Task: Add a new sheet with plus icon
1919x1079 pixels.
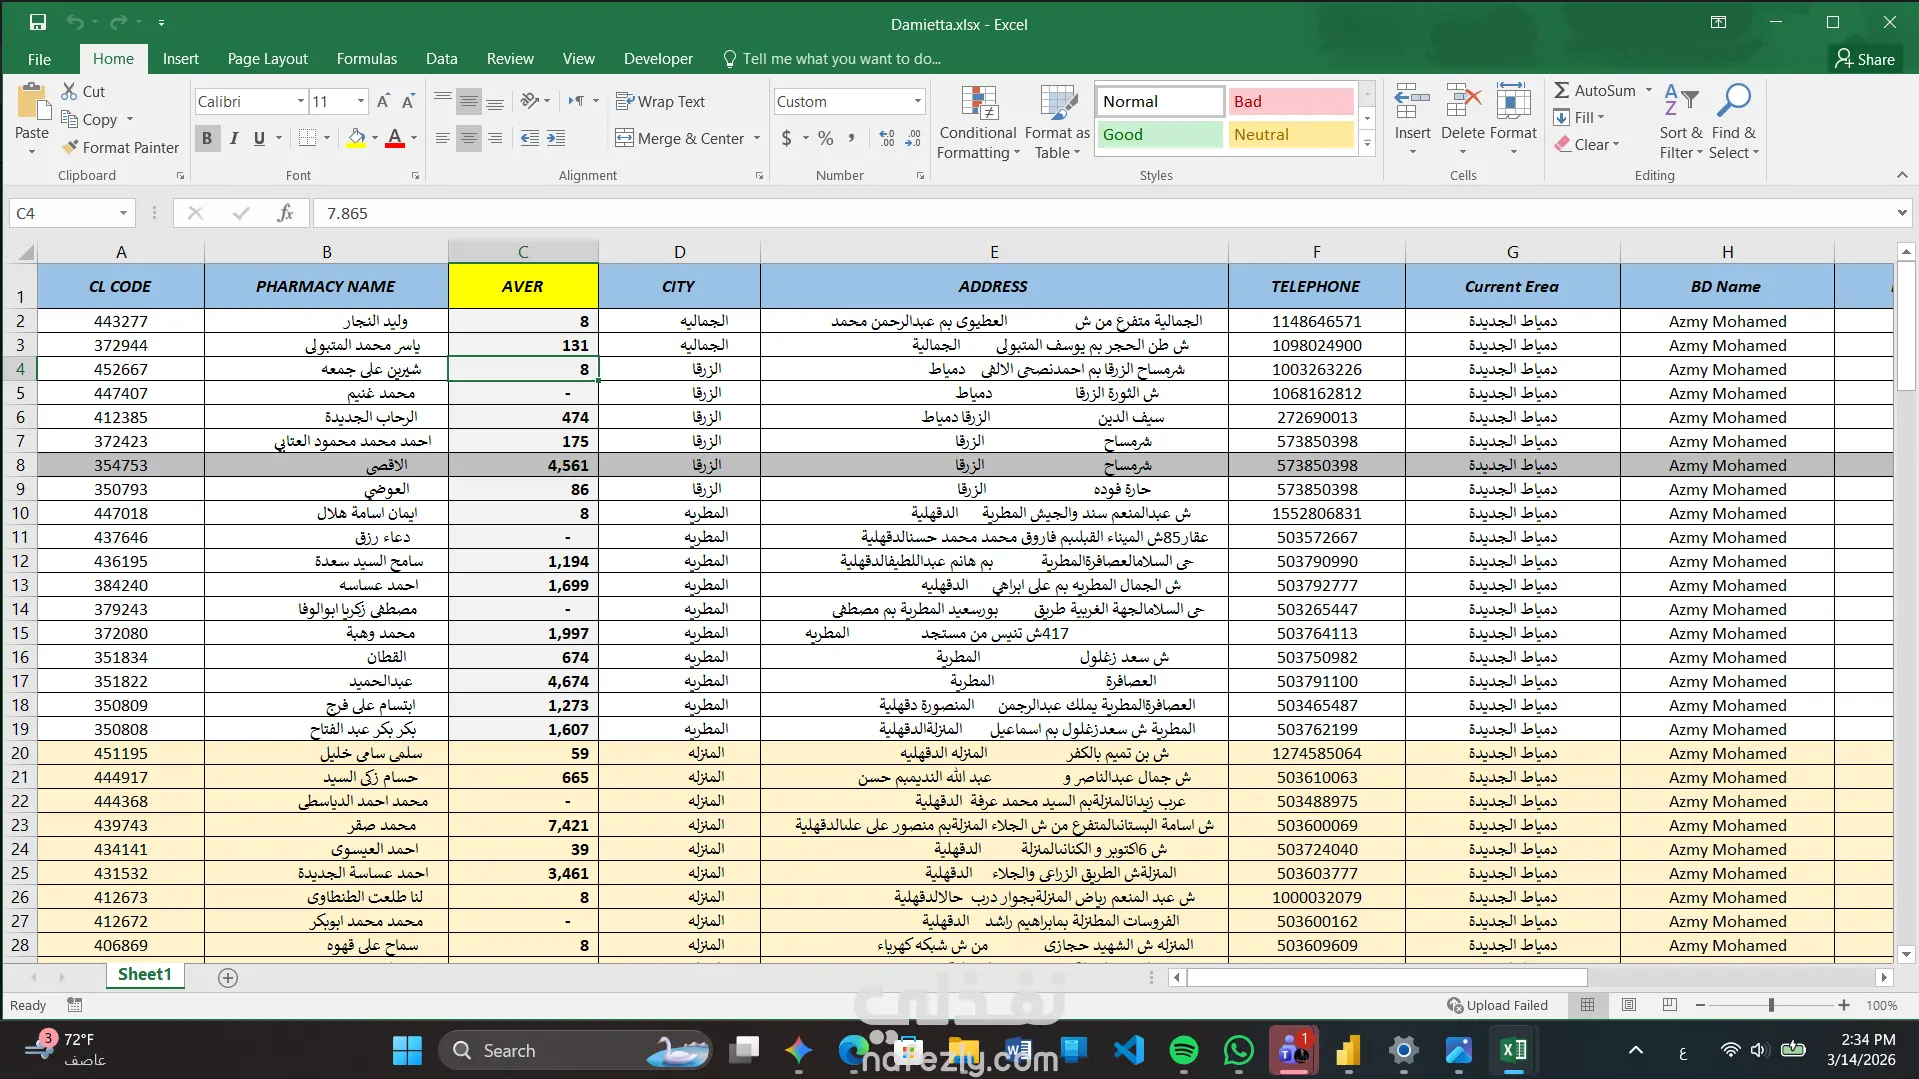Action: point(228,977)
